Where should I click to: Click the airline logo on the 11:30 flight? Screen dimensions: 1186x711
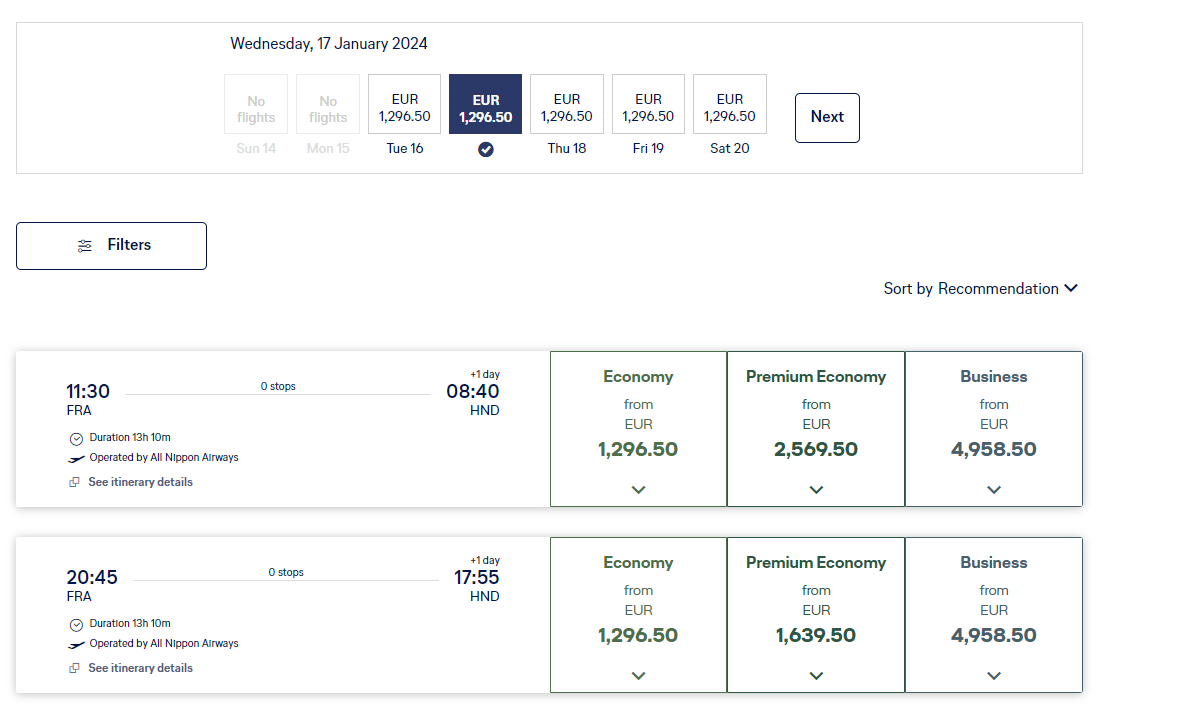(76, 458)
